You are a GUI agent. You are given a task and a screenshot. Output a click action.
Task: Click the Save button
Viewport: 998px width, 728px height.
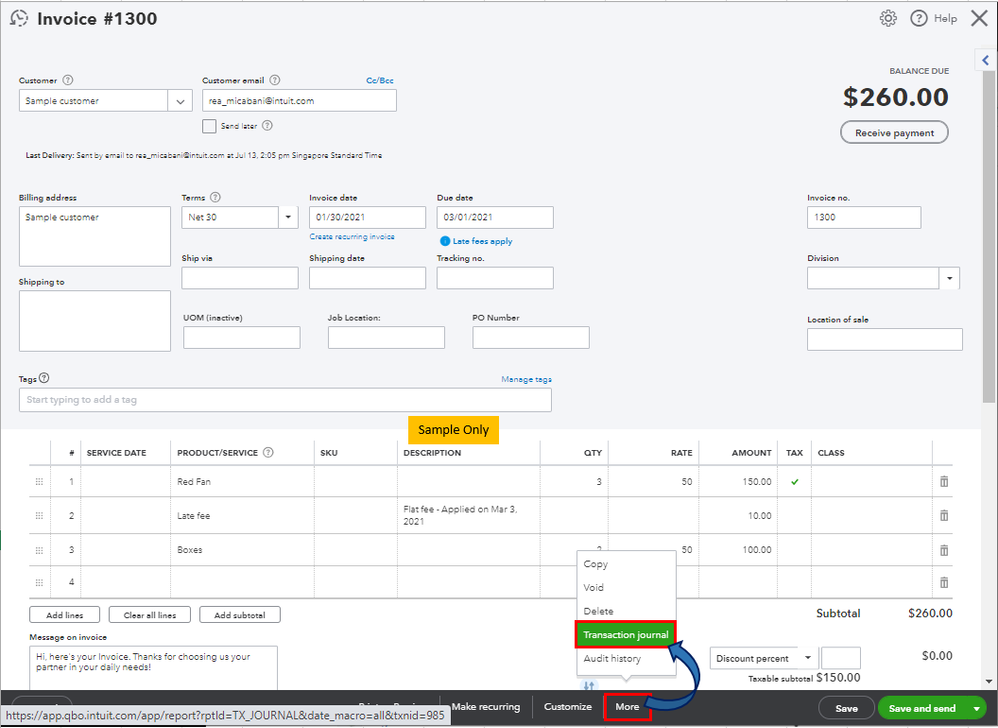[x=846, y=708]
